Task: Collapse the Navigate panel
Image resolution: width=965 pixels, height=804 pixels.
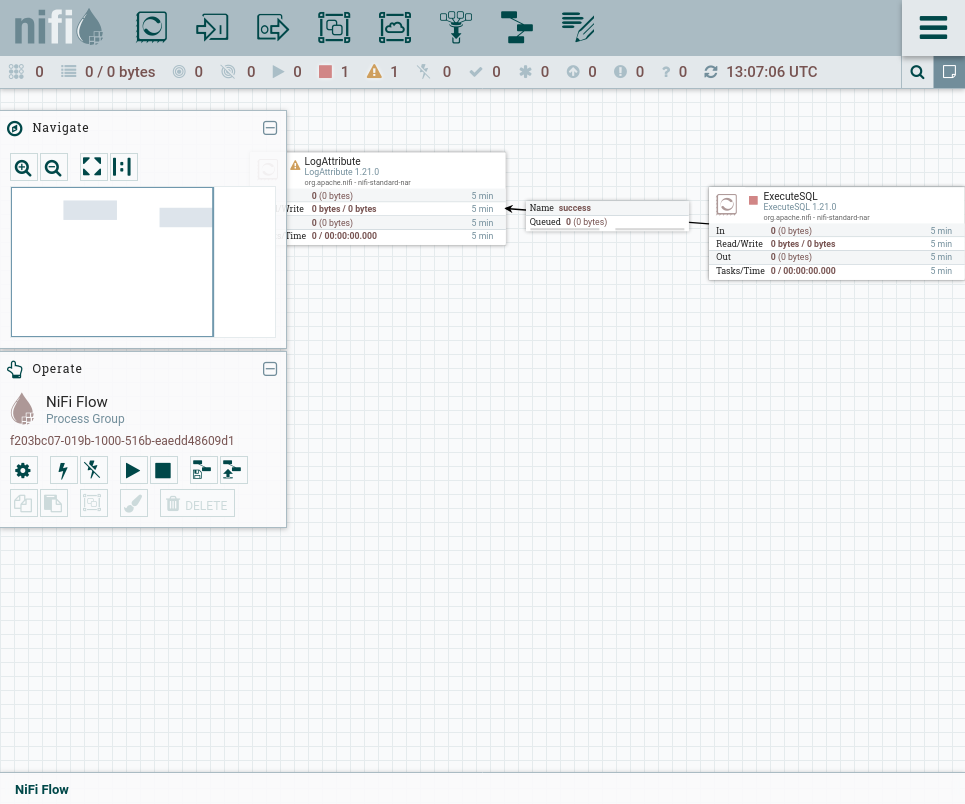Action: tap(270, 128)
